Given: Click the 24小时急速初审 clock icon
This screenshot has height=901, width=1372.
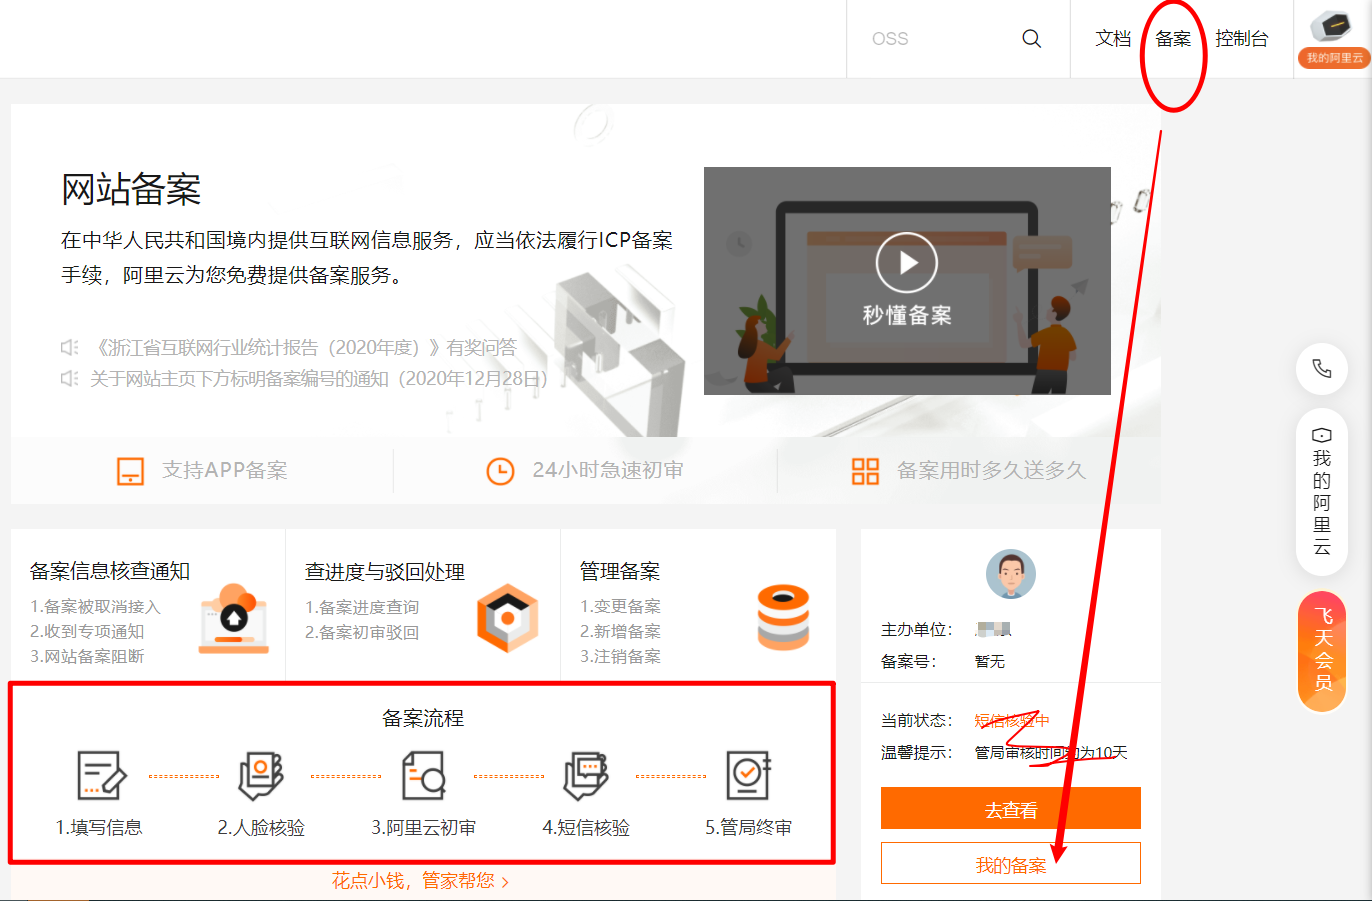Looking at the screenshot, I should point(500,470).
